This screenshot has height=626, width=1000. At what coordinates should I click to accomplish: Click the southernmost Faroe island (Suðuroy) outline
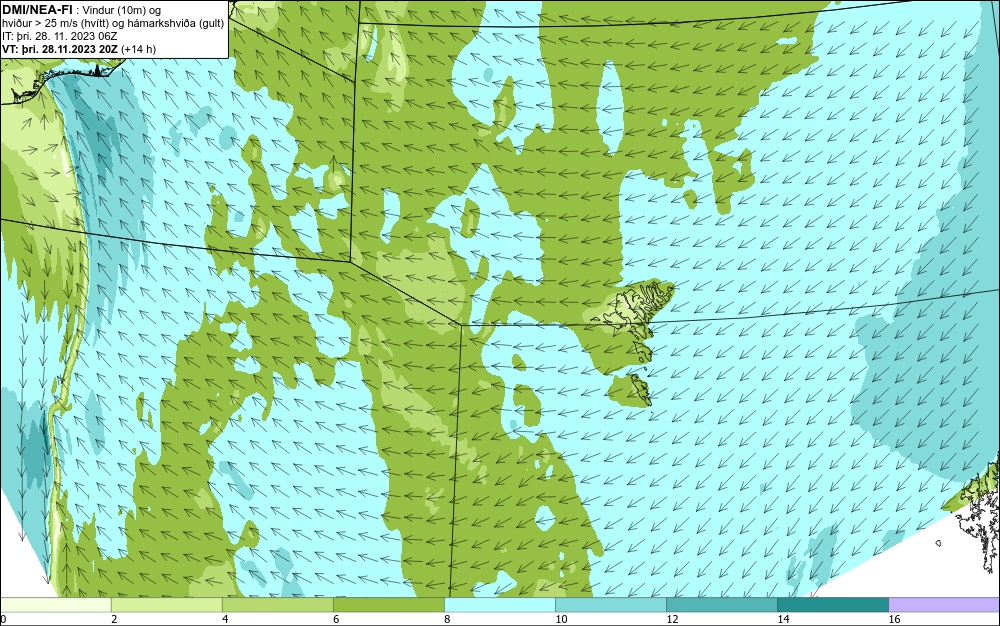pos(641,390)
